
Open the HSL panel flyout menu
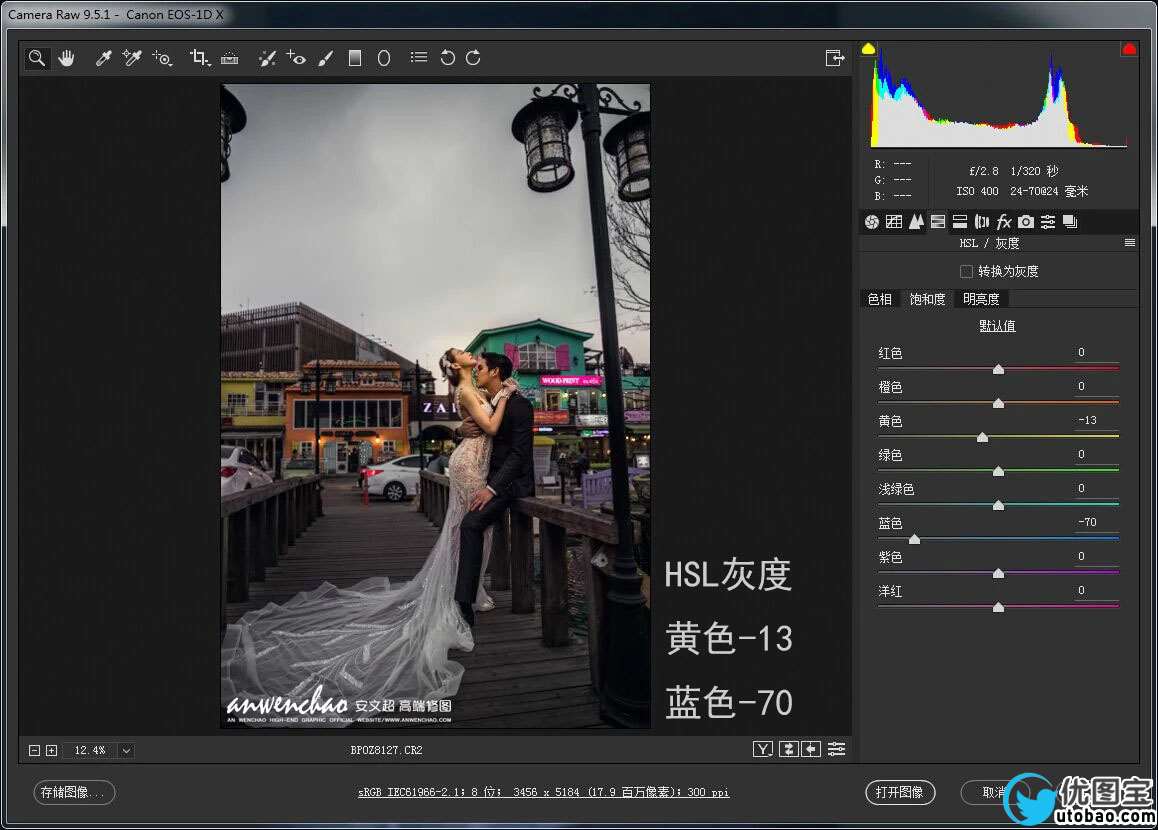1129,243
